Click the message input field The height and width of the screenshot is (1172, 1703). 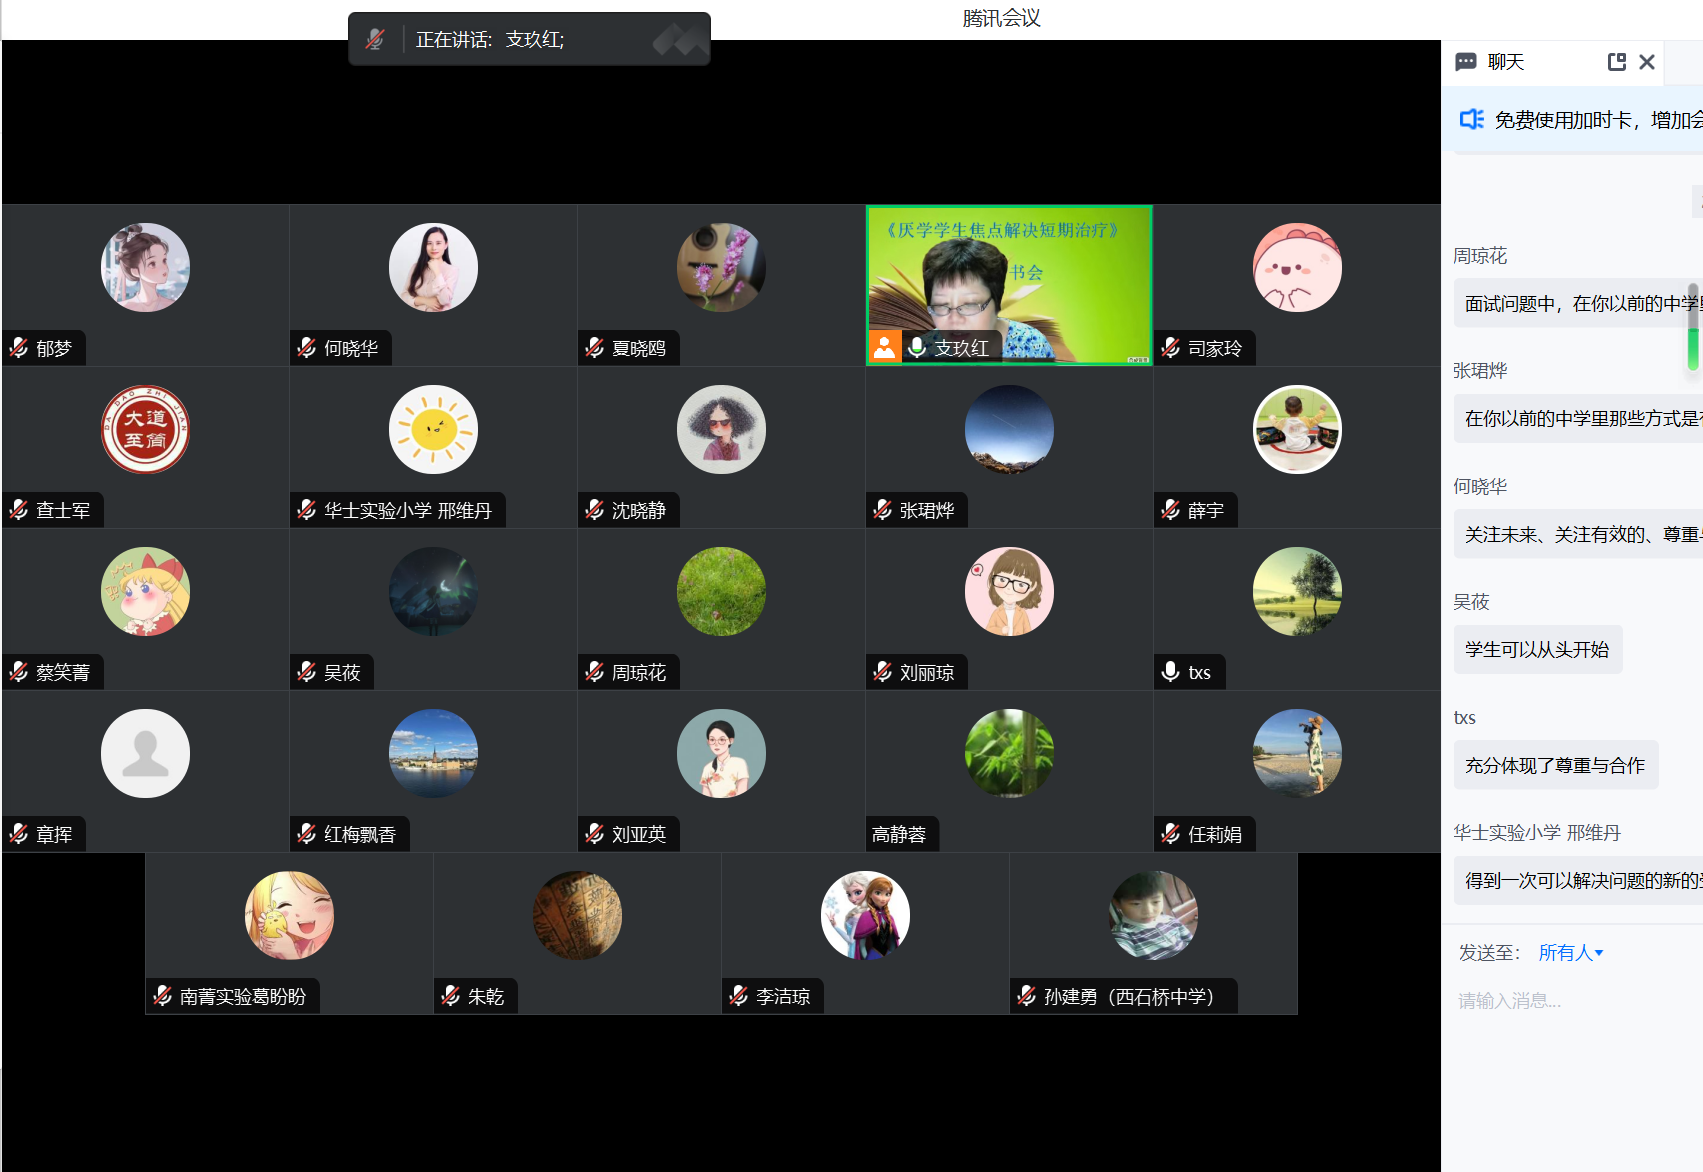coord(1570,1001)
